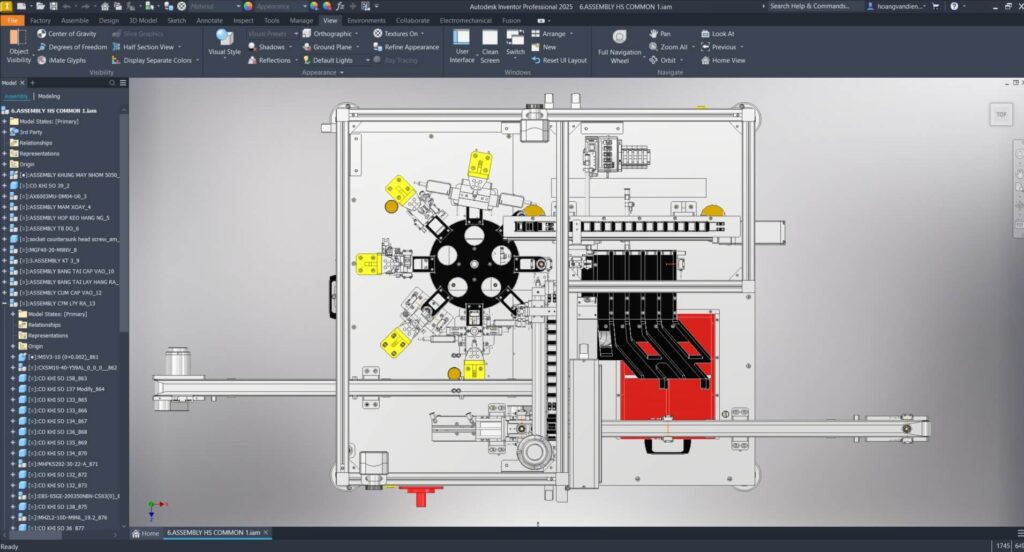Screen dimensions: 1024x552
Task: Click Switch windows button
Action: coord(515,42)
